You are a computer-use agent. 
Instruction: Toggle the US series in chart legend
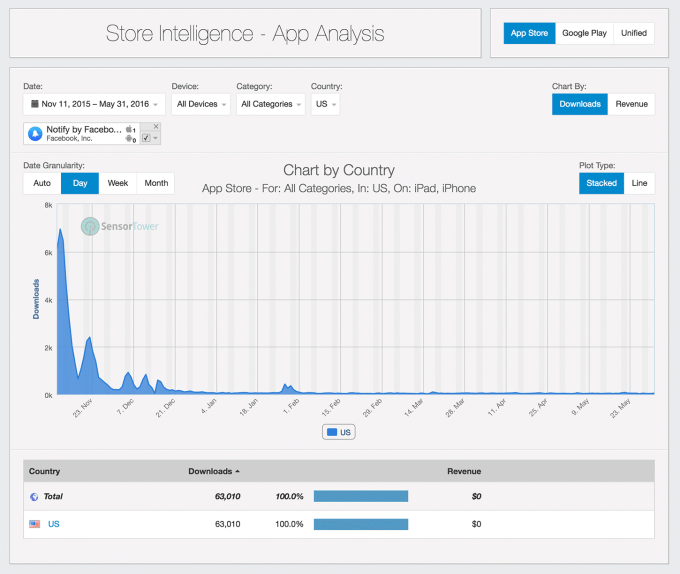pyautogui.click(x=339, y=432)
